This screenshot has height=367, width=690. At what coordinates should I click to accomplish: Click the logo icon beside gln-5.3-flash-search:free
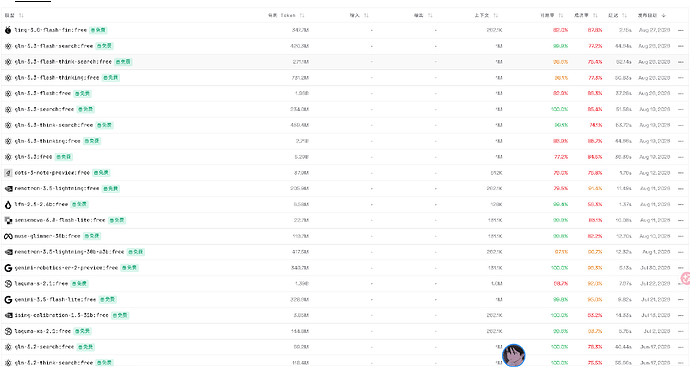pos(8,46)
